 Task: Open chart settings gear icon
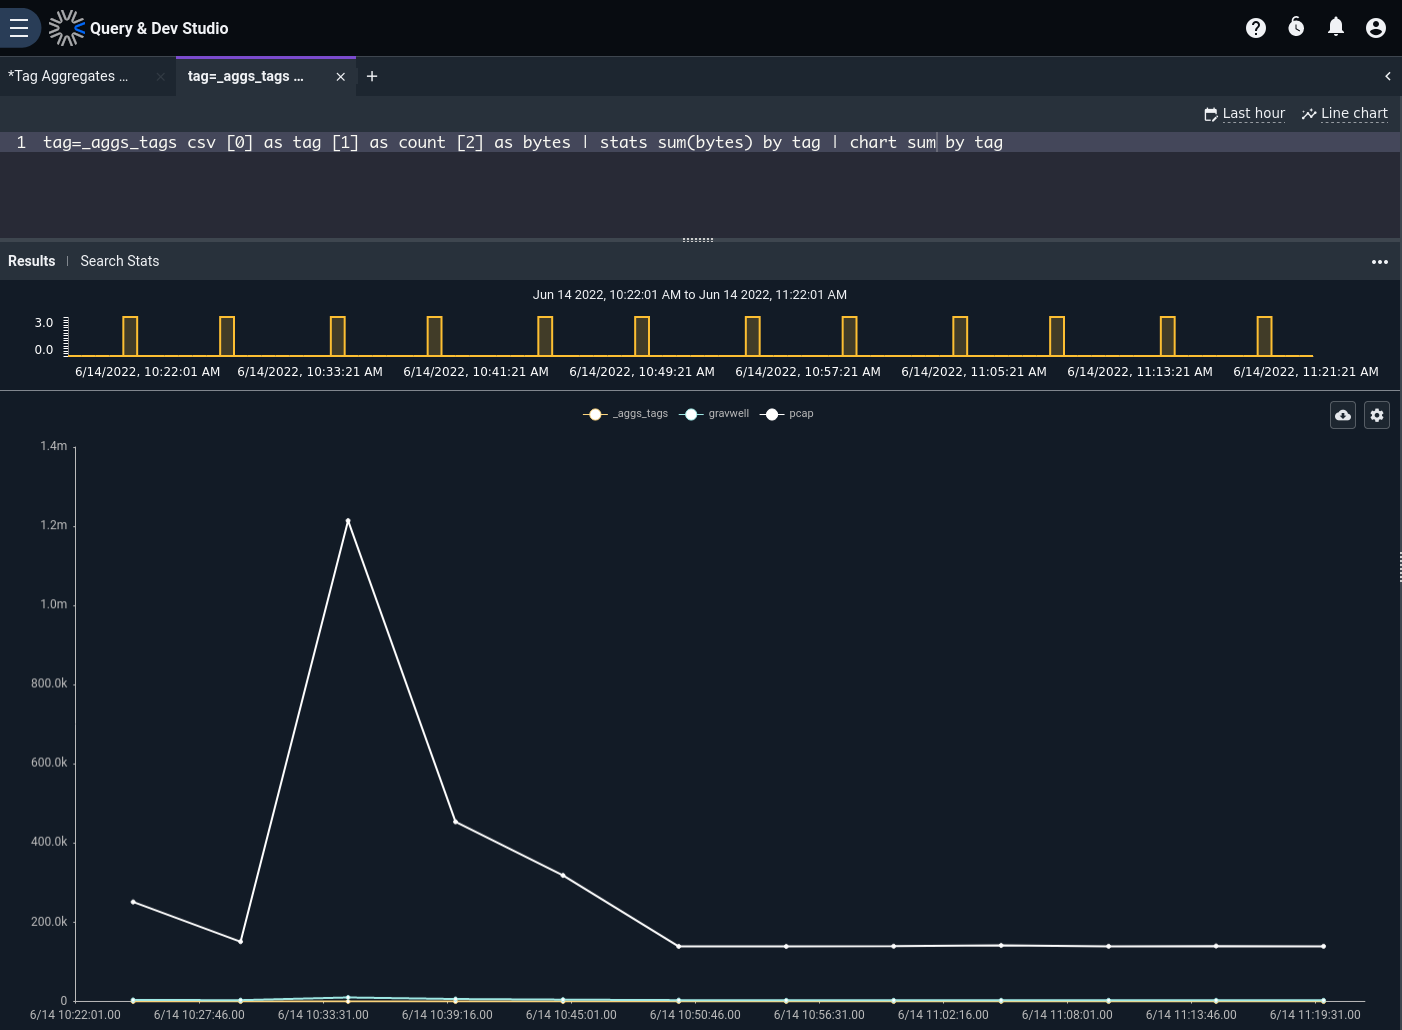click(x=1377, y=415)
